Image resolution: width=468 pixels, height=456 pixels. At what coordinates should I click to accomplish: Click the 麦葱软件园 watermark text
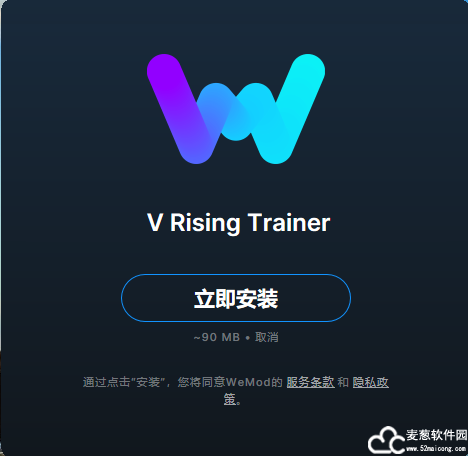pyautogui.click(x=437, y=435)
